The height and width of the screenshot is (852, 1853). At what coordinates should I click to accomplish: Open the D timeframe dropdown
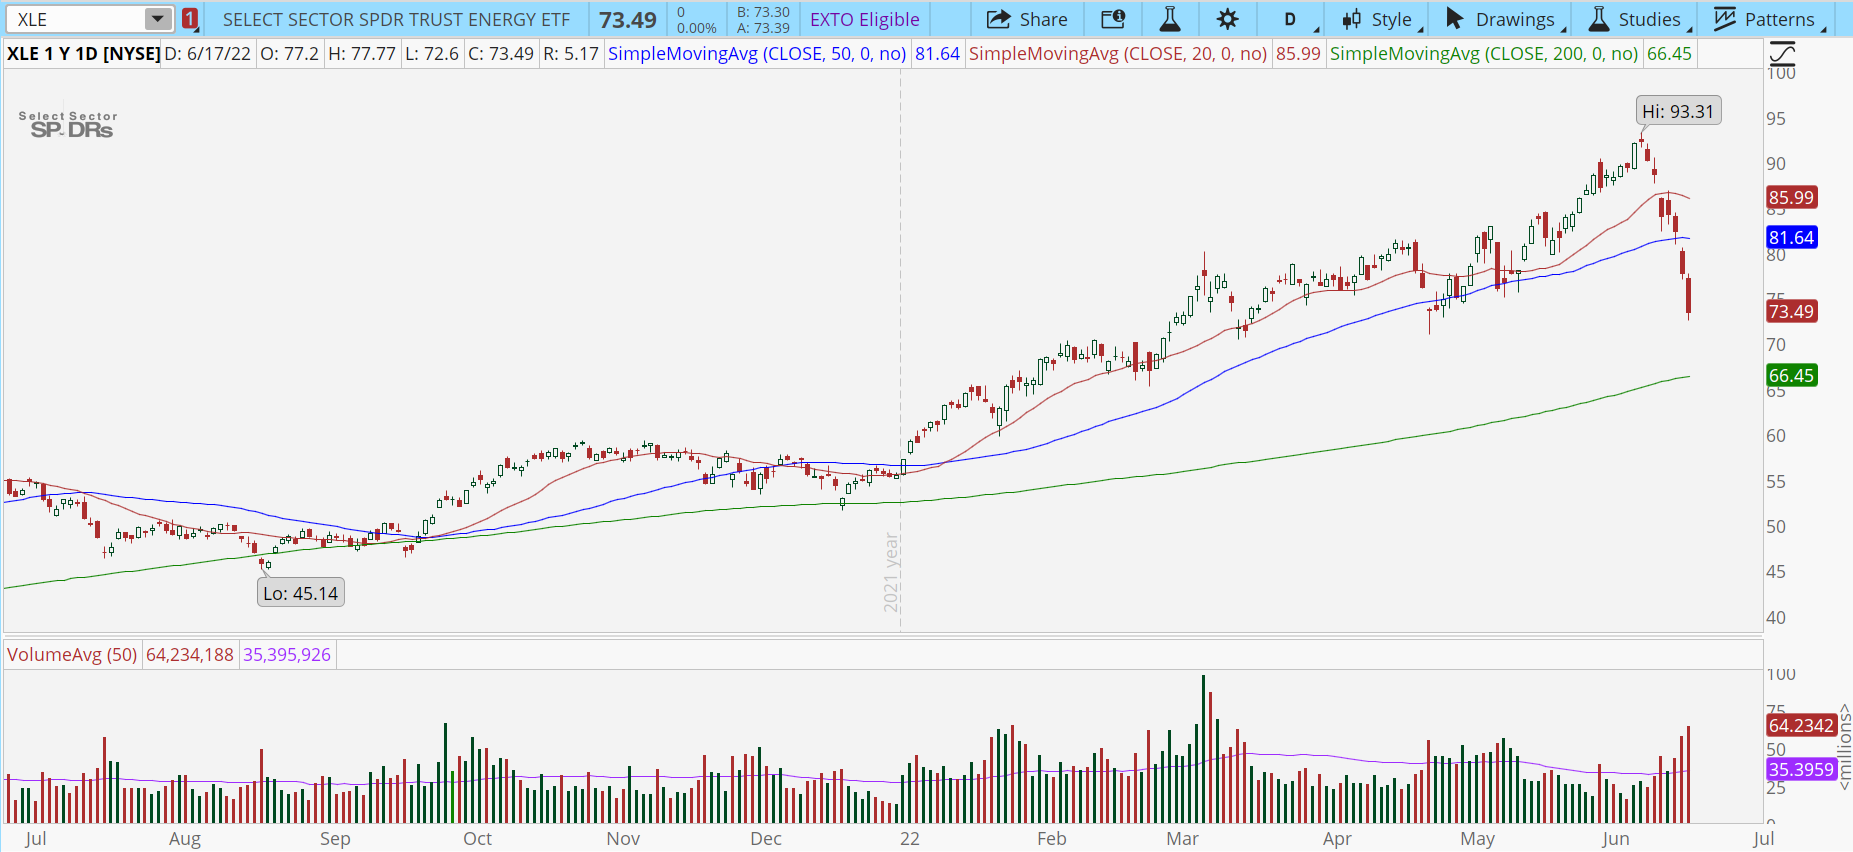tap(1290, 19)
